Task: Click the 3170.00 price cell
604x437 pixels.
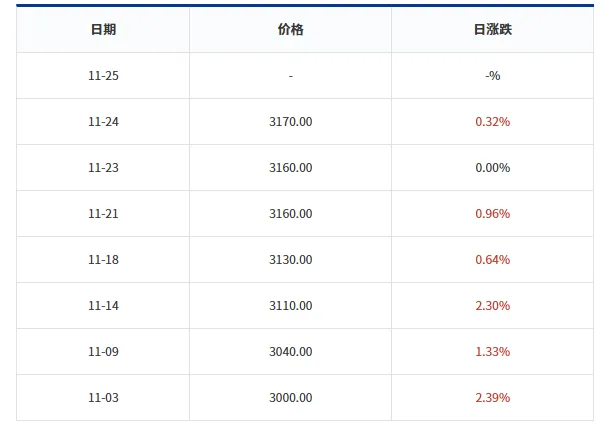Action: [x=290, y=122]
